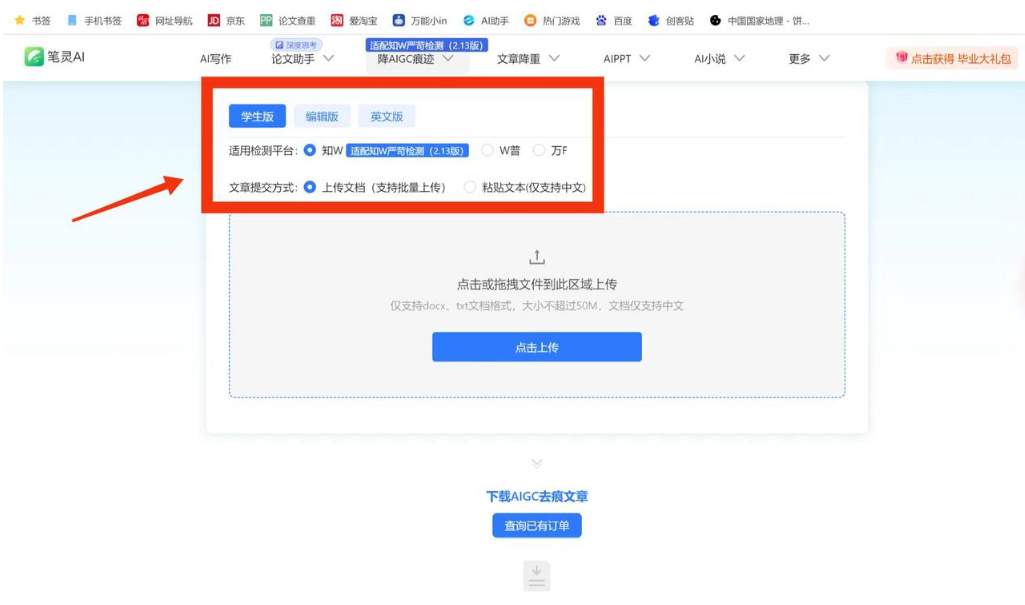This screenshot has height=605, width=1025.
Task: Click text 点击或拖拽文件到此区域上传
Action: pyautogui.click(x=537, y=284)
